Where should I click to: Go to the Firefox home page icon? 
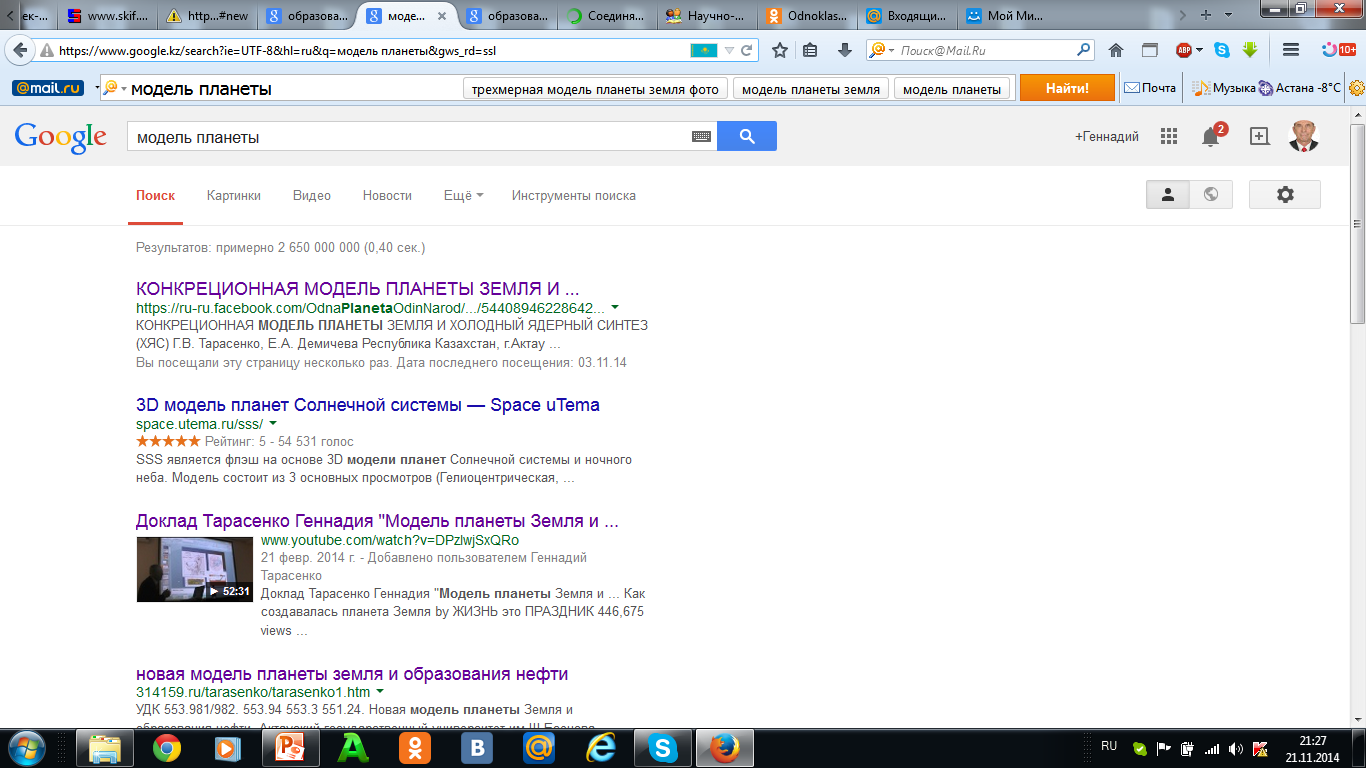[x=1116, y=50]
